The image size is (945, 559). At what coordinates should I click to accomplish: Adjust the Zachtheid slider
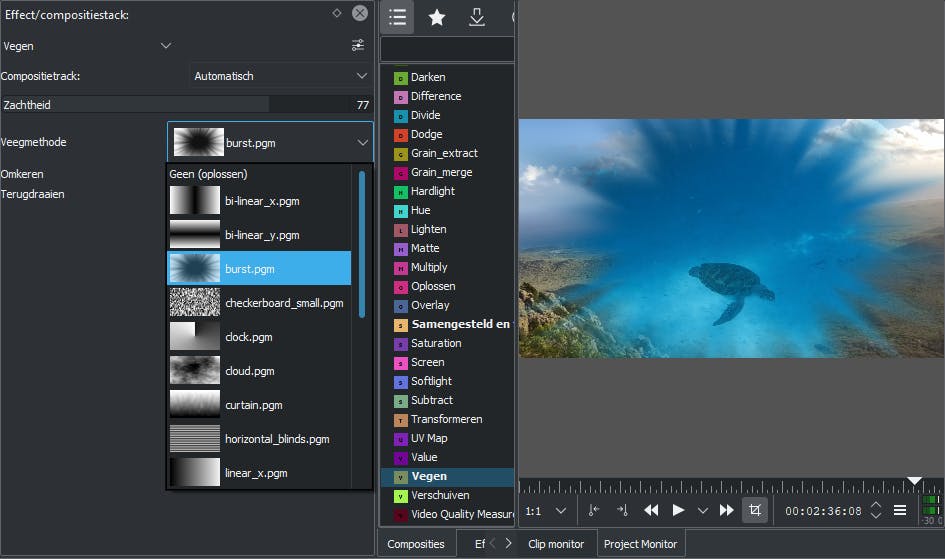point(186,104)
